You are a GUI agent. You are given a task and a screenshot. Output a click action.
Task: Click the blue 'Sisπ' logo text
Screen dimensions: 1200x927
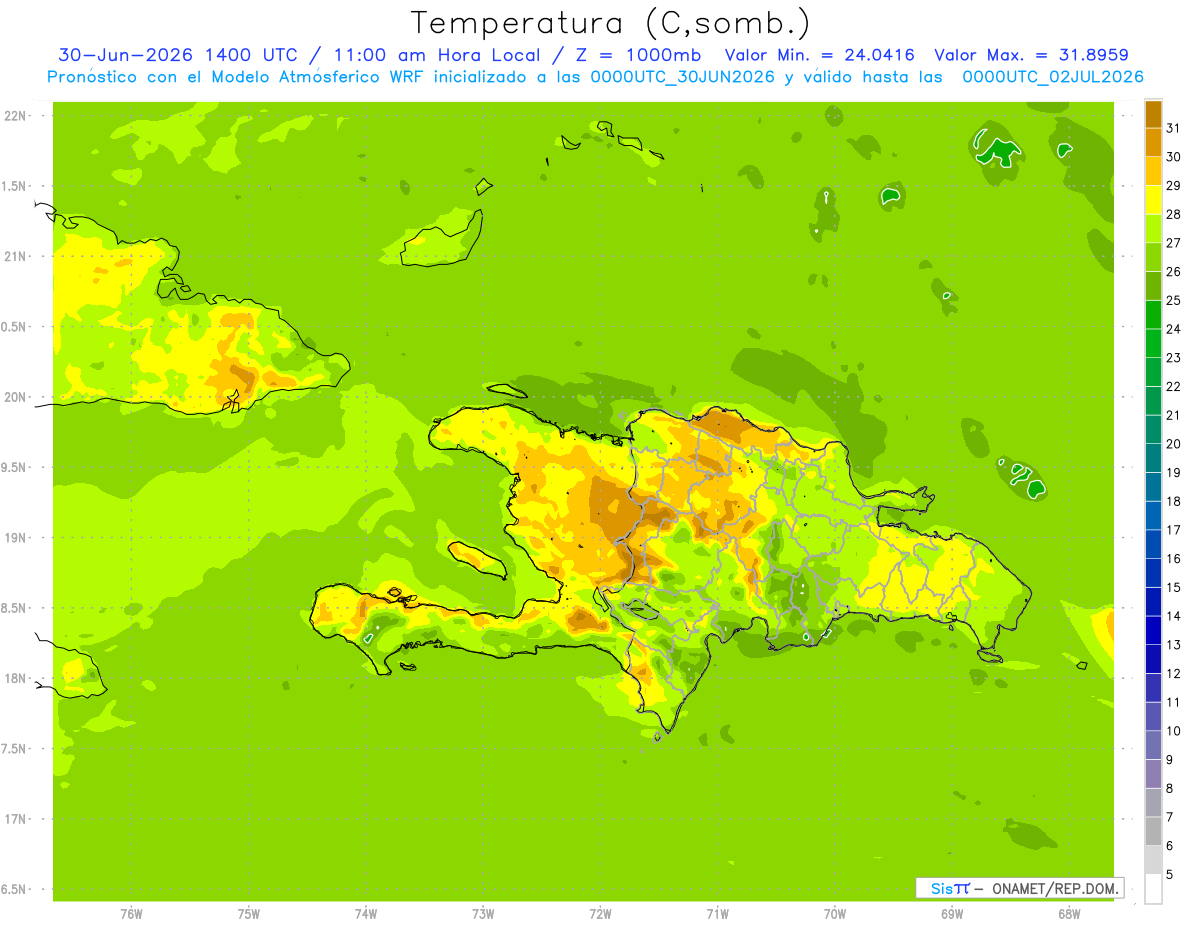[x=949, y=888]
